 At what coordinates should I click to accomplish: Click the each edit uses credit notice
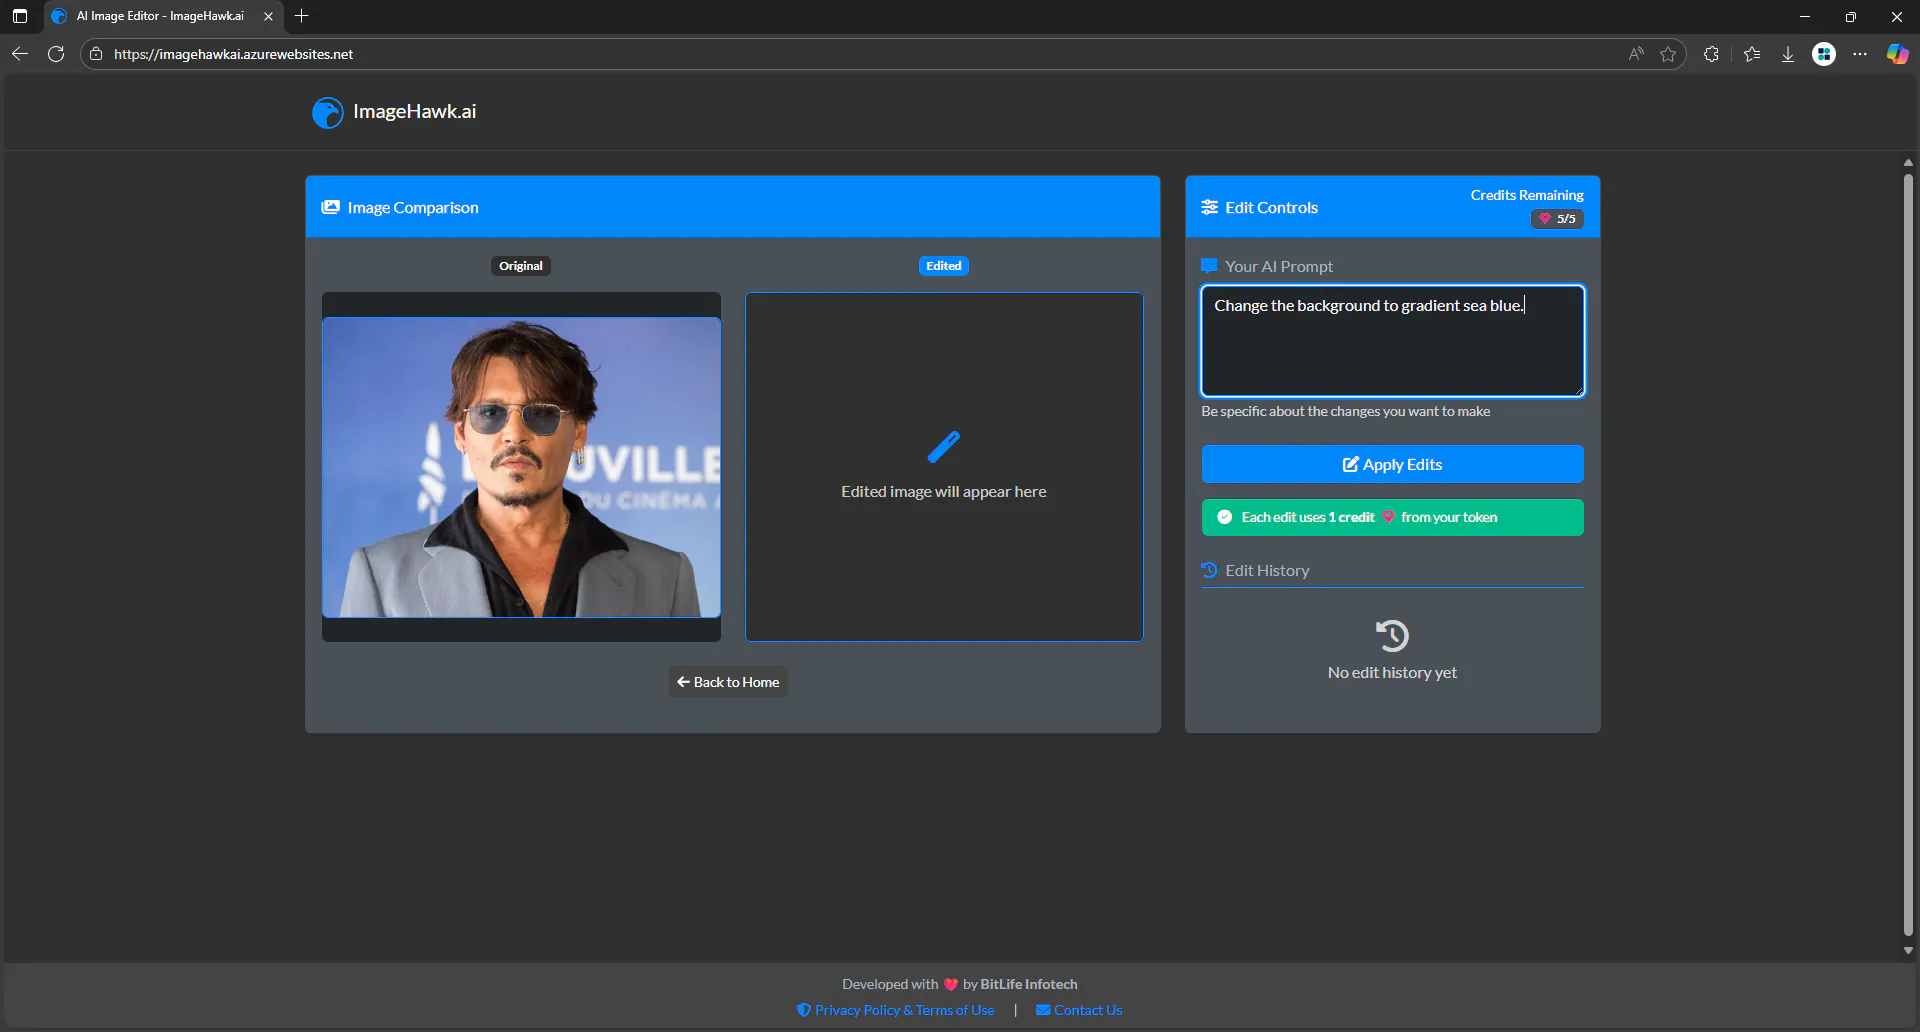click(1392, 517)
